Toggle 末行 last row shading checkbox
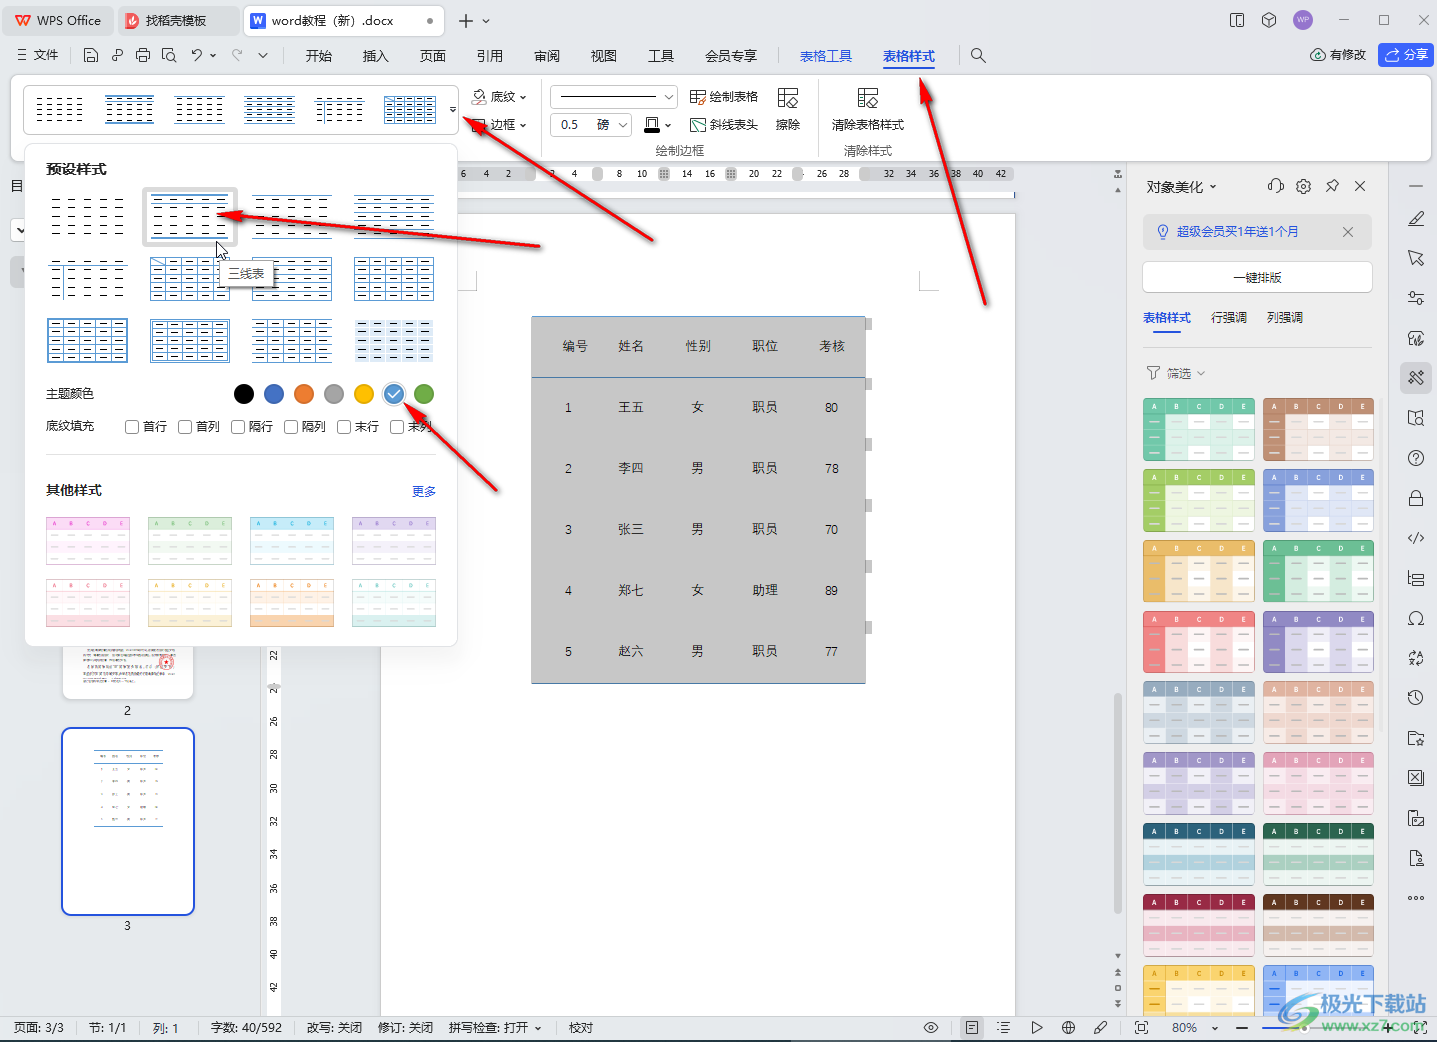This screenshot has height=1042, width=1437. point(344,427)
